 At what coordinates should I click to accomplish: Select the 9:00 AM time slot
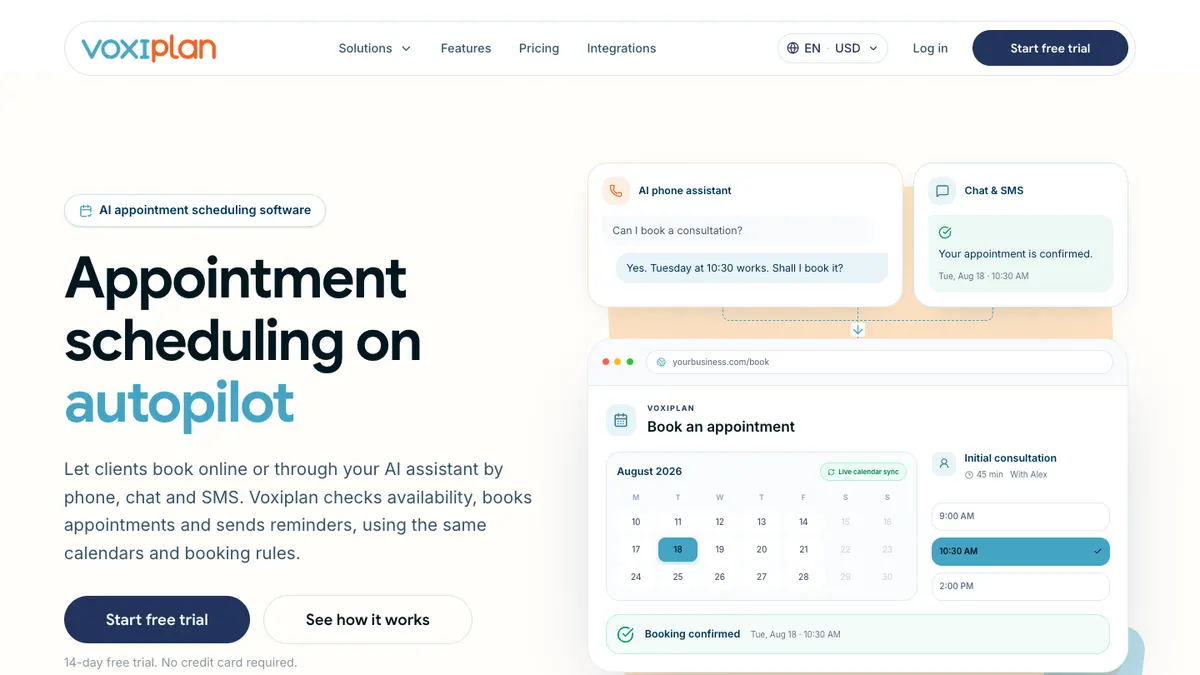1020,516
